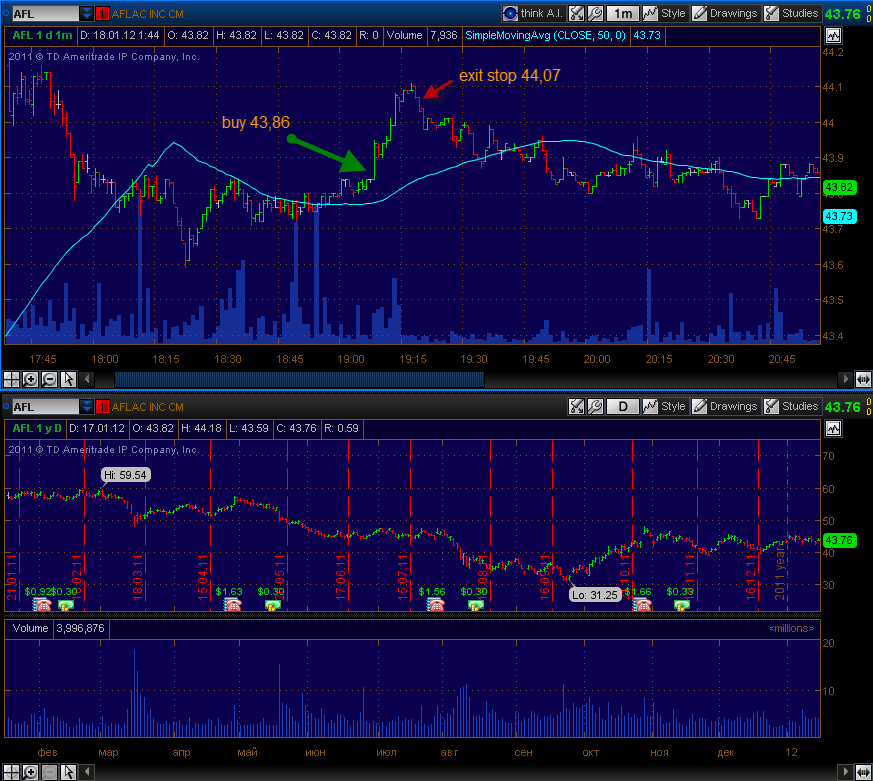Click the zoom out magnifier under the upper chart
This screenshot has height=781, width=873.
point(49,380)
